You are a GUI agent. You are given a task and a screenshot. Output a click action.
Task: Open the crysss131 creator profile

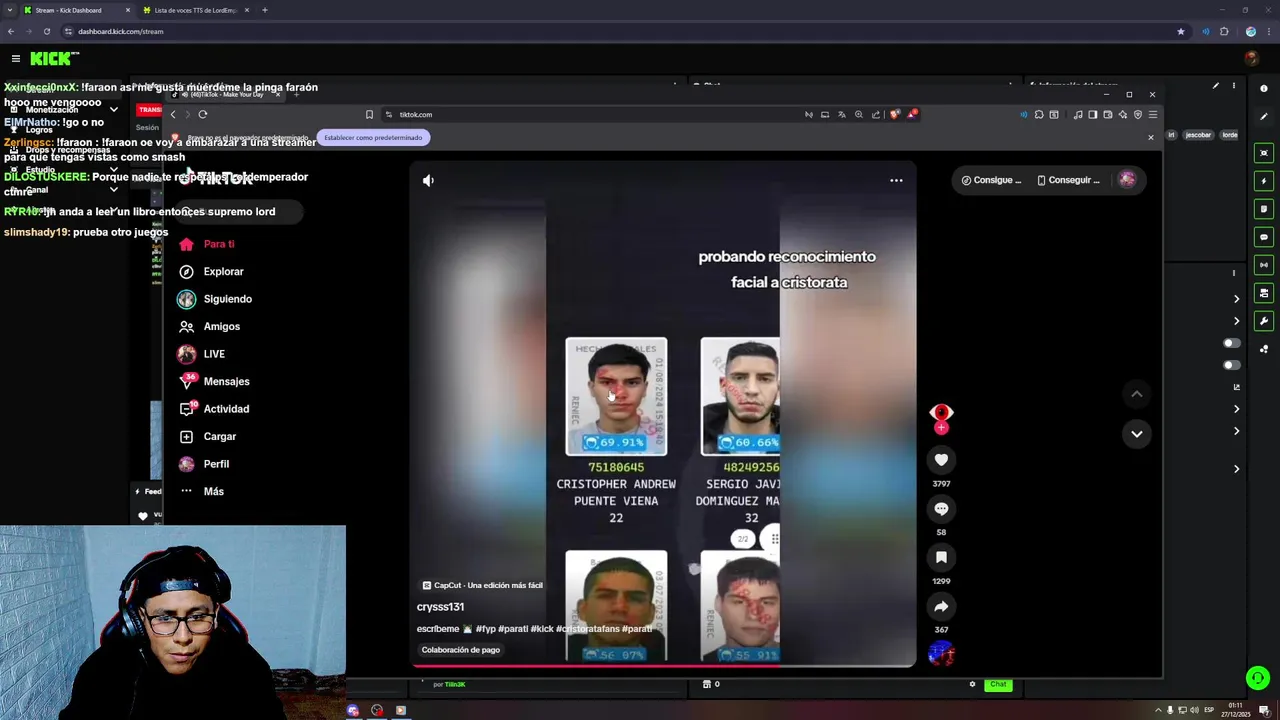point(440,607)
